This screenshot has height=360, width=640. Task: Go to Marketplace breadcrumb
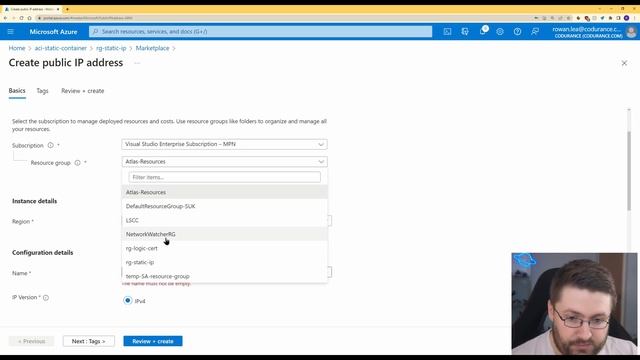pos(153,48)
